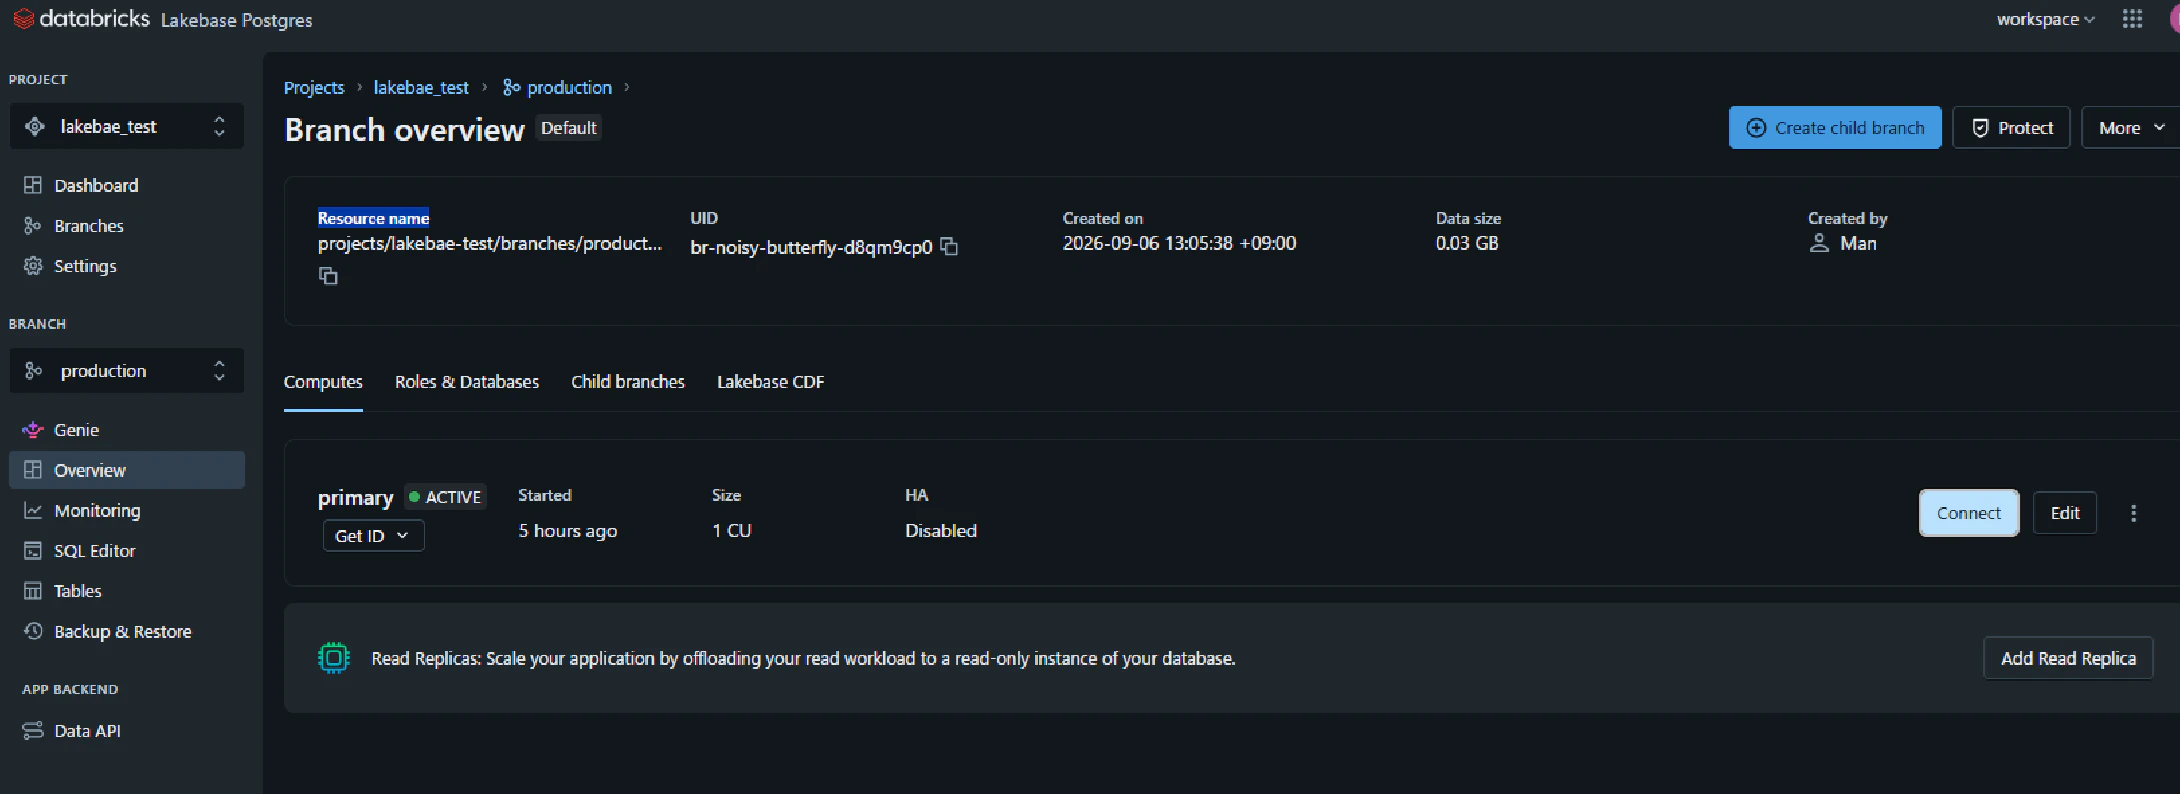The image size is (2180, 794).
Task: Click the Branch overview heading
Action: 404,130
